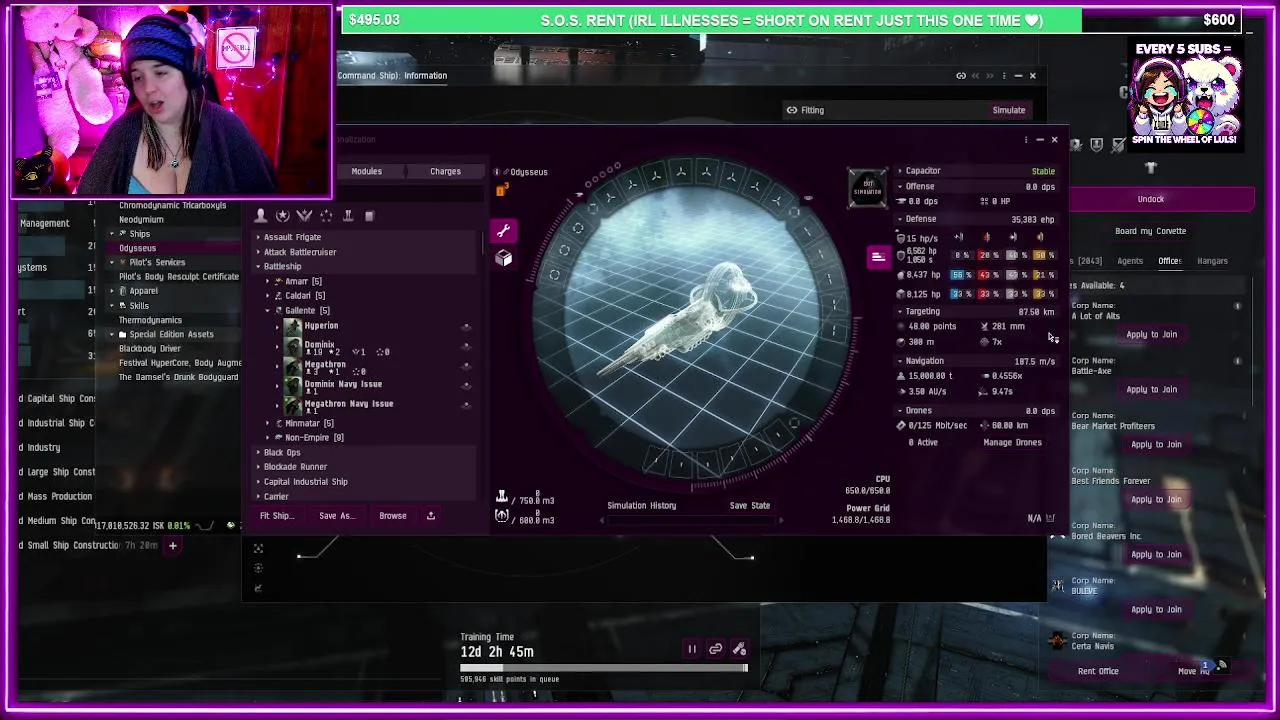Click the Browse button
This screenshot has width=1280, height=720.
coord(392,516)
